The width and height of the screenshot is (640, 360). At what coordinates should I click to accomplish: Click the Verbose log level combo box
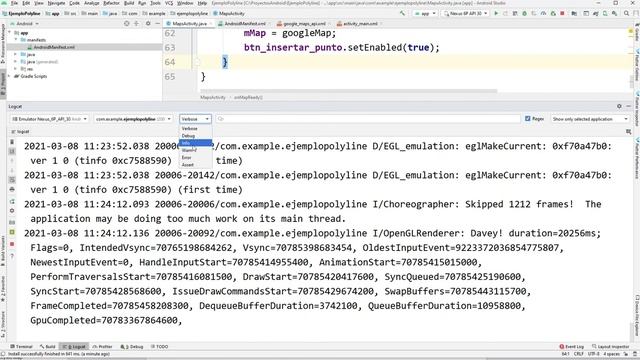click(195, 119)
